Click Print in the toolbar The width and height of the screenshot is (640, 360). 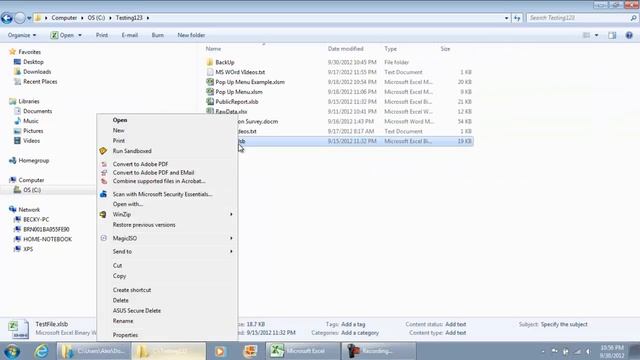(x=102, y=35)
